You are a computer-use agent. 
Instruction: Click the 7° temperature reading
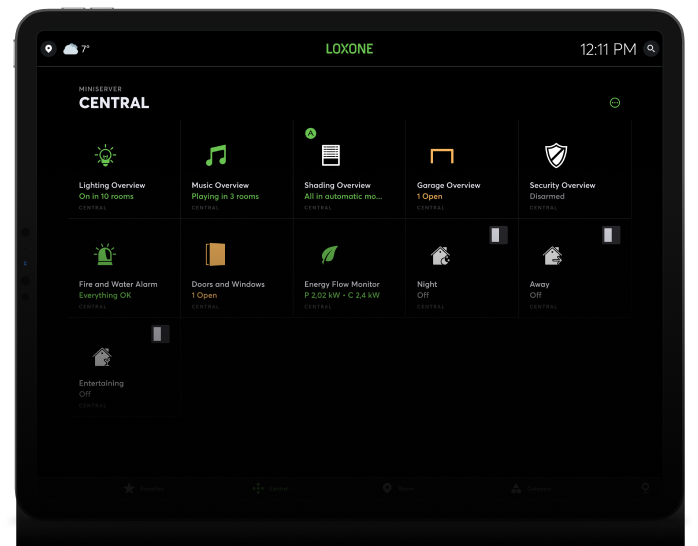85,49
